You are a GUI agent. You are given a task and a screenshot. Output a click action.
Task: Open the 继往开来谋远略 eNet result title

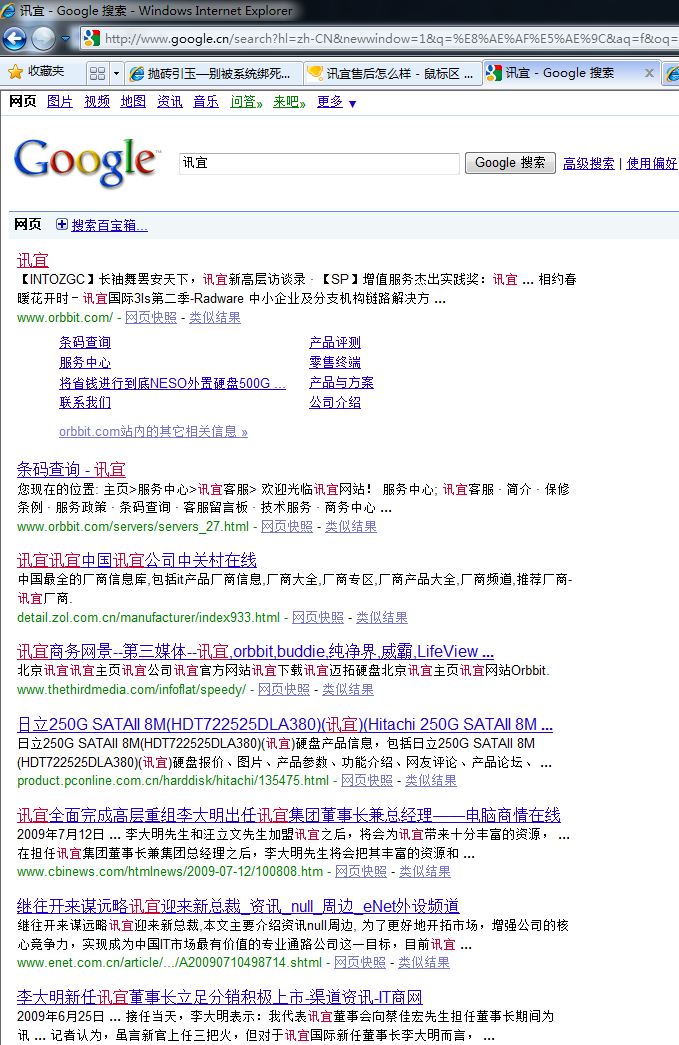[x=238, y=906]
